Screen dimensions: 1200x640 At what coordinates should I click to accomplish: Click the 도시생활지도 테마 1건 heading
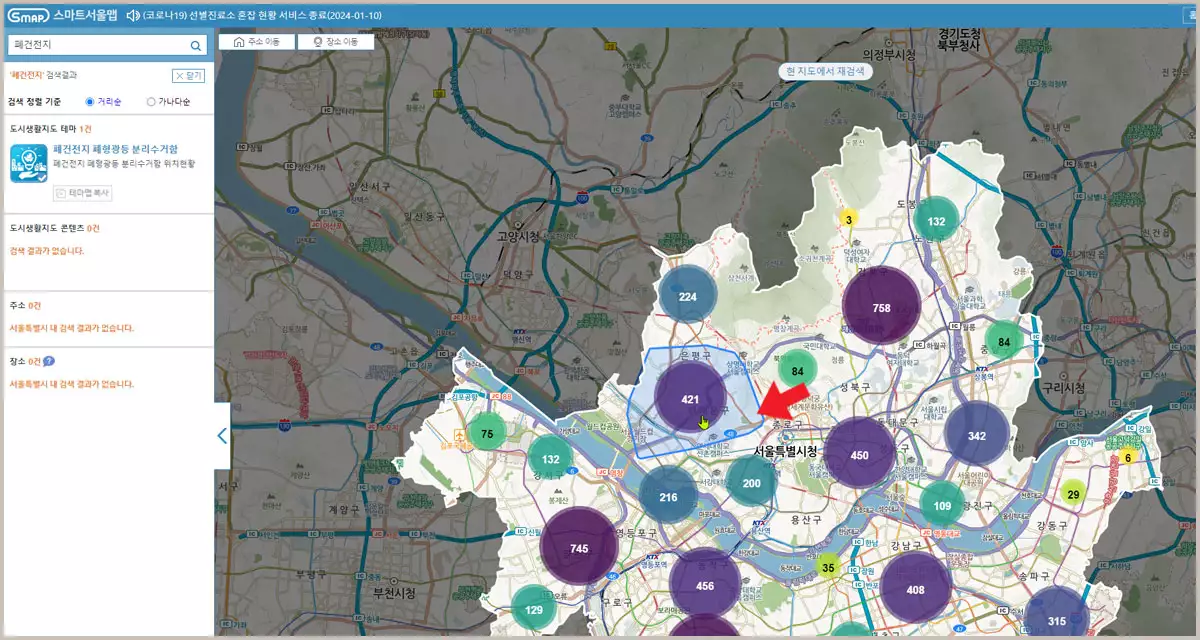click(x=51, y=129)
